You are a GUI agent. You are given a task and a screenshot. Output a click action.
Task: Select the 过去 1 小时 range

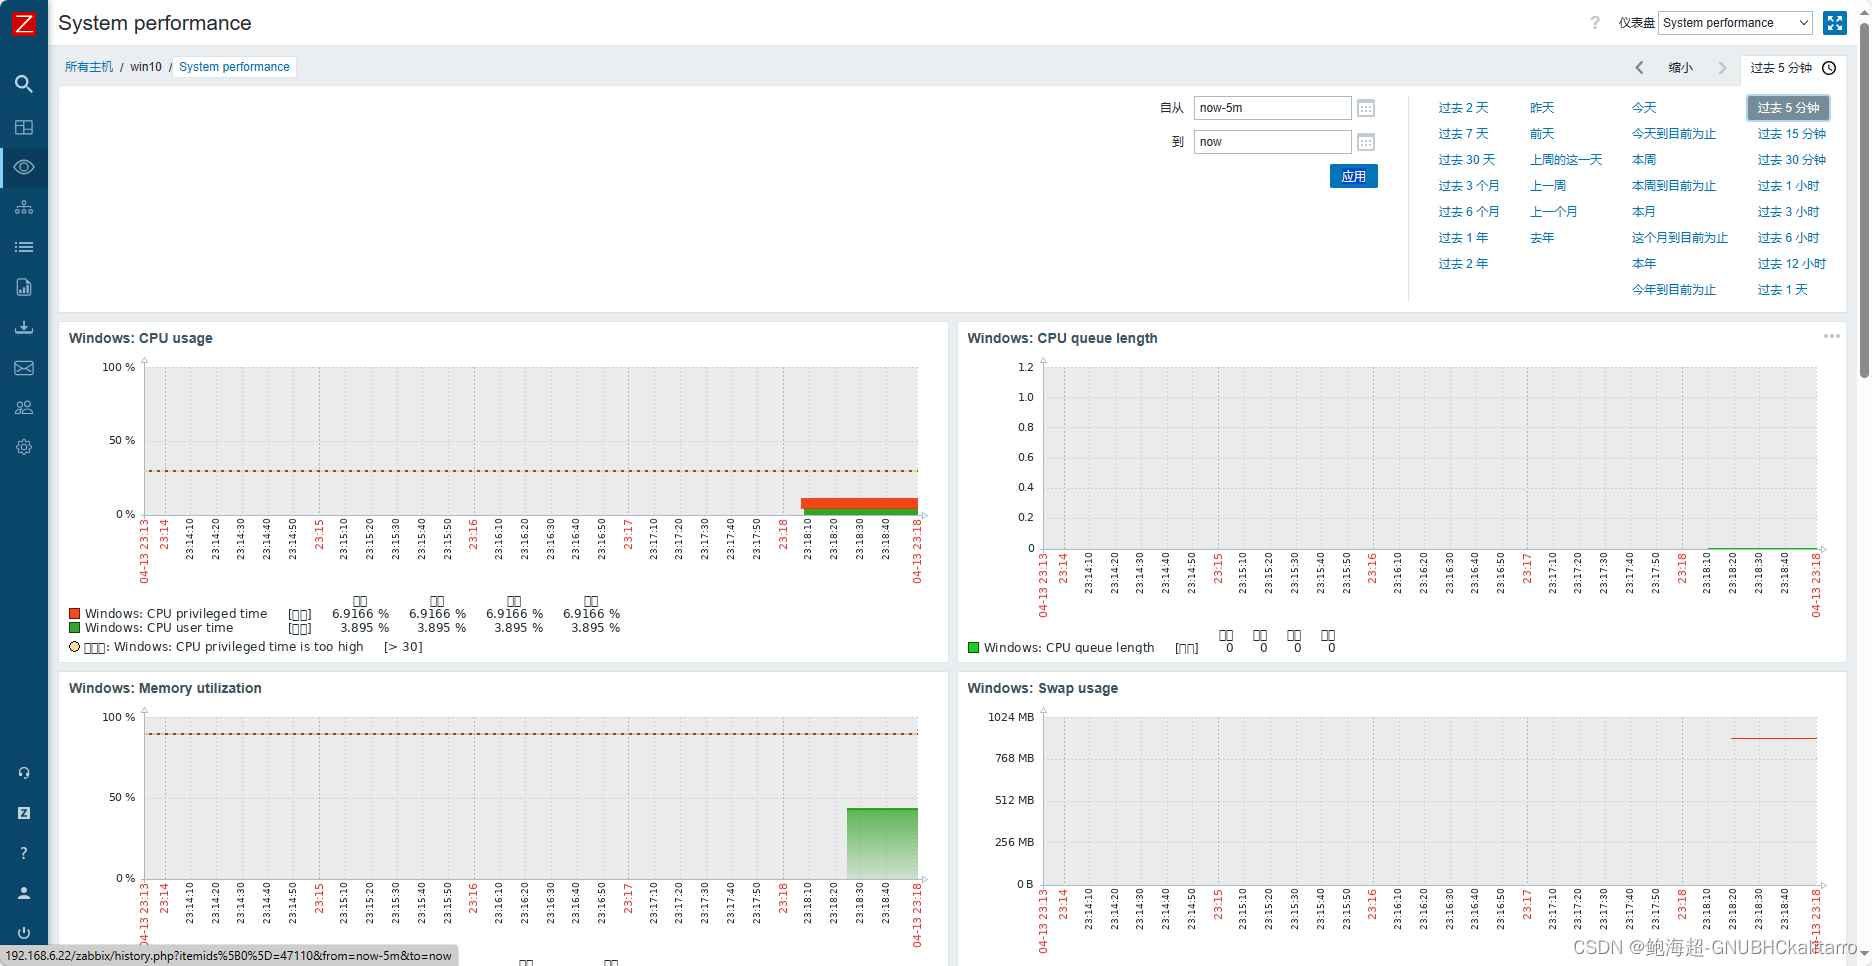click(1789, 186)
